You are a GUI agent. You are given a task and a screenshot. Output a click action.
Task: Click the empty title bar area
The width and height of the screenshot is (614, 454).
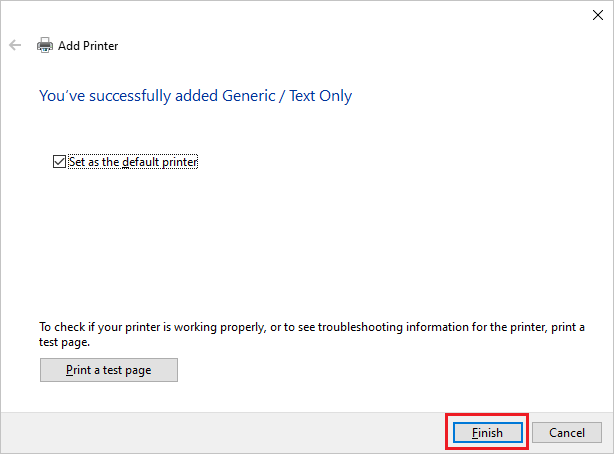tap(300, 14)
